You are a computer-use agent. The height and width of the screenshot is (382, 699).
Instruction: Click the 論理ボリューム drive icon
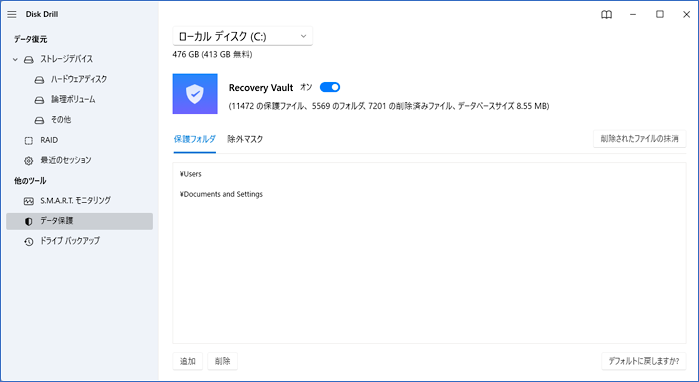tap(39, 100)
